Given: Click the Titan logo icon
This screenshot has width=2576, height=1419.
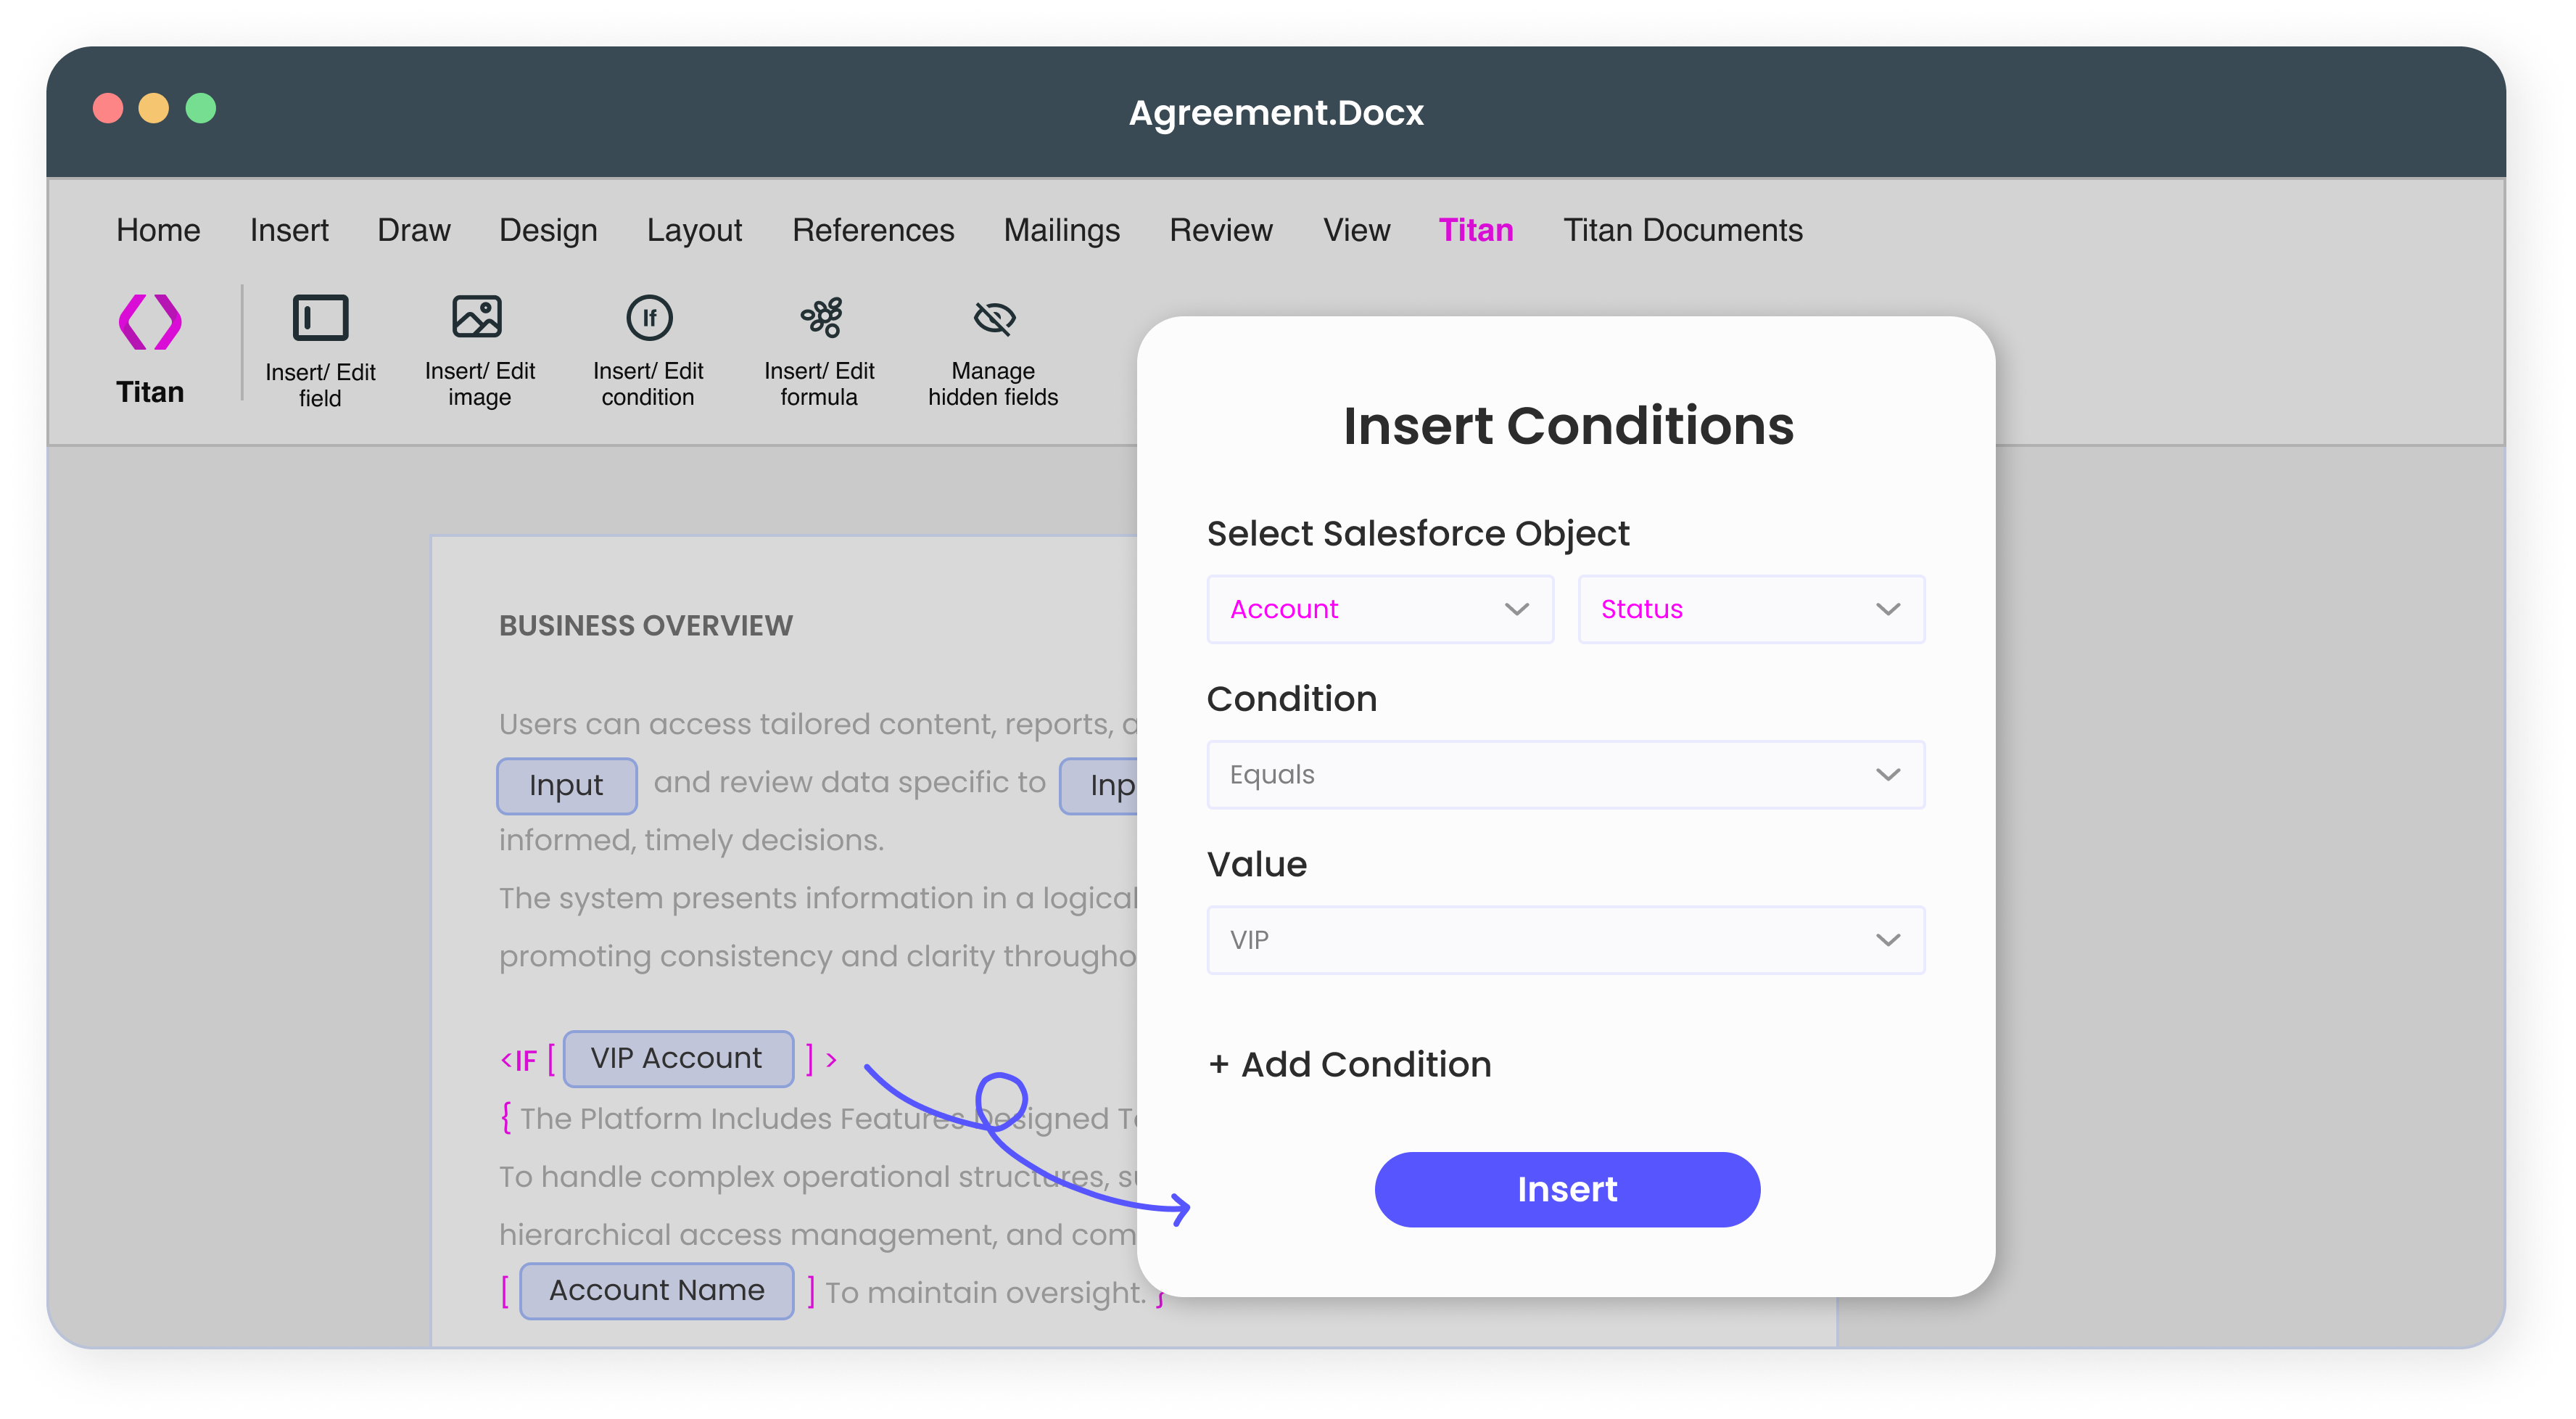Looking at the screenshot, I should (150, 322).
